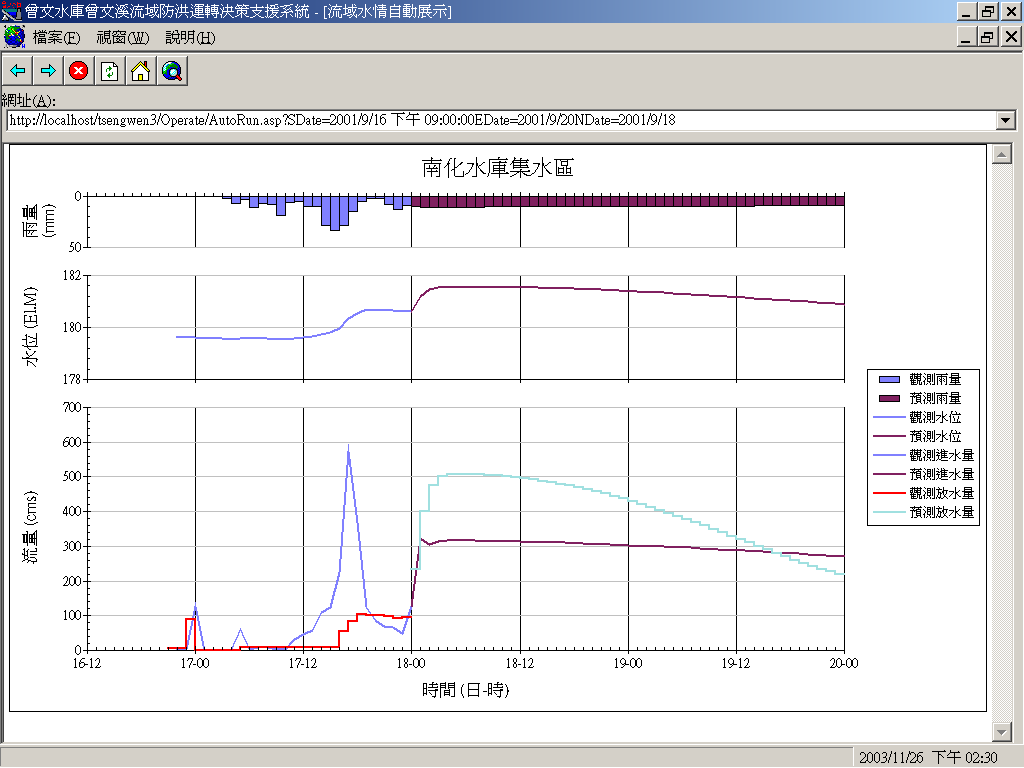1024x768 pixels.
Task: Click the title bar application icon
Action: click(x=11, y=10)
